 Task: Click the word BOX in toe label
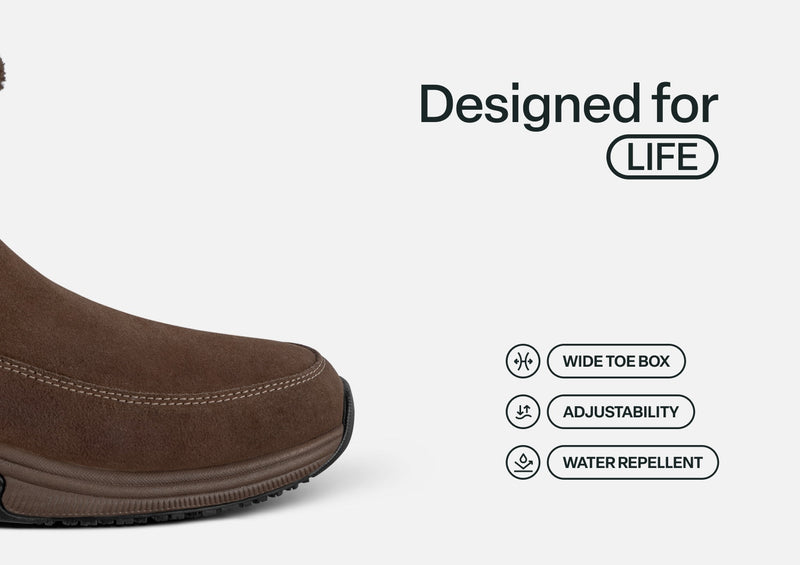click(x=654, y=361)
